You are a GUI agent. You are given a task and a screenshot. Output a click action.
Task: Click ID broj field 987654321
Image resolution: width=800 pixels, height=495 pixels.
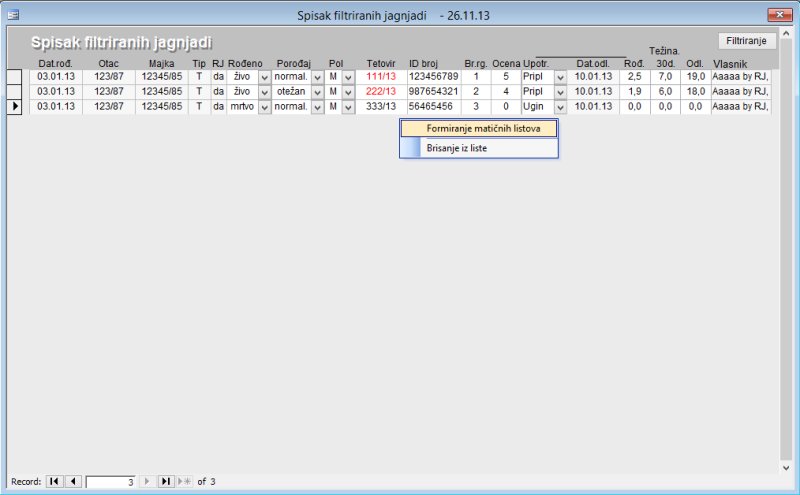pos(433,91)
